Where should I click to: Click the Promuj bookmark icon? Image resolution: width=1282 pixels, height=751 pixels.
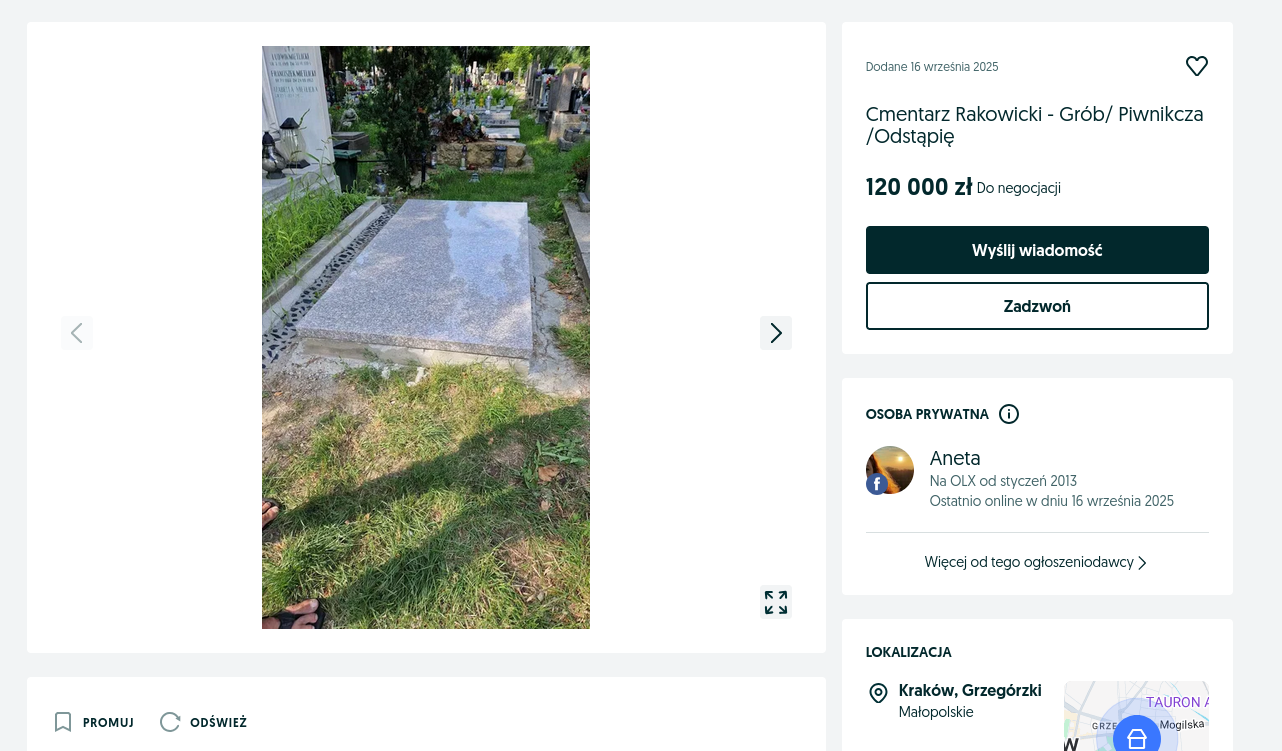(63, 722)
